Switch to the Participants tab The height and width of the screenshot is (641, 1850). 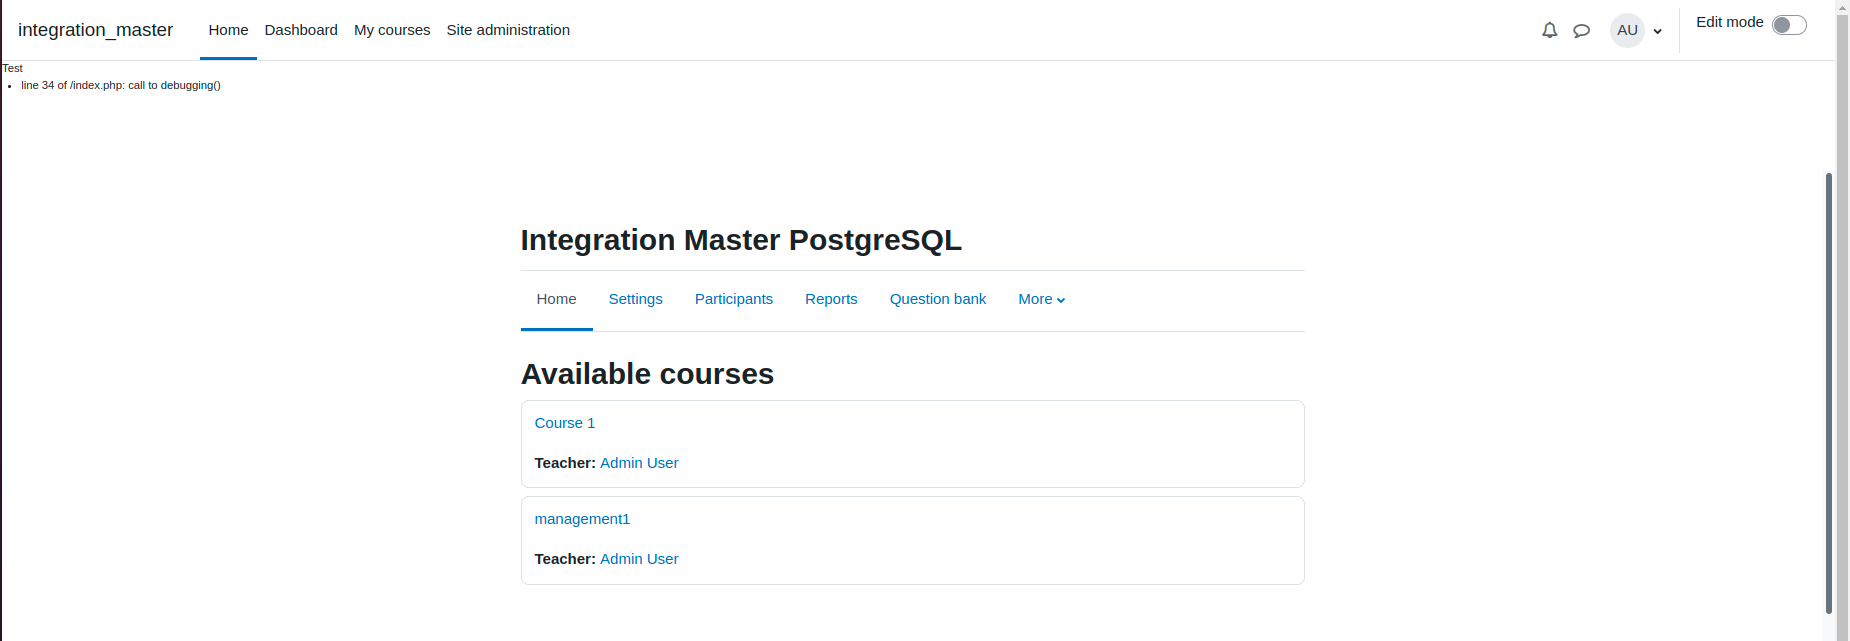(734, 299)
